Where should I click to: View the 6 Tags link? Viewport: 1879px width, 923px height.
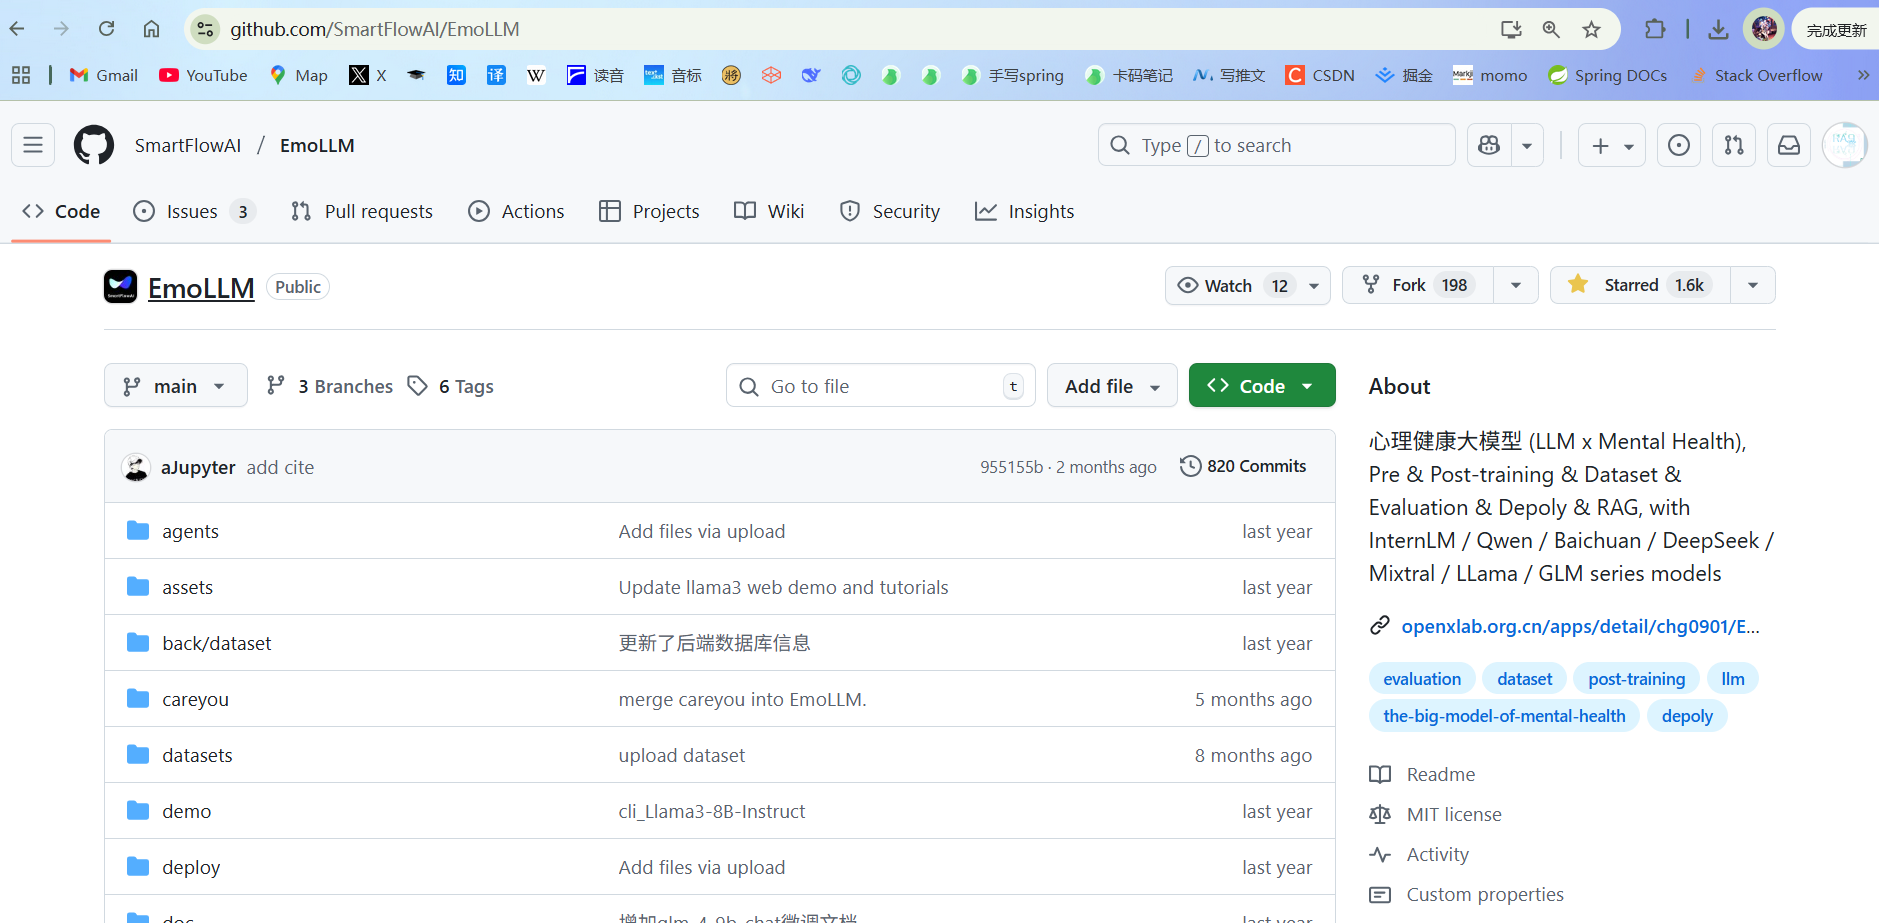point(451,386)
